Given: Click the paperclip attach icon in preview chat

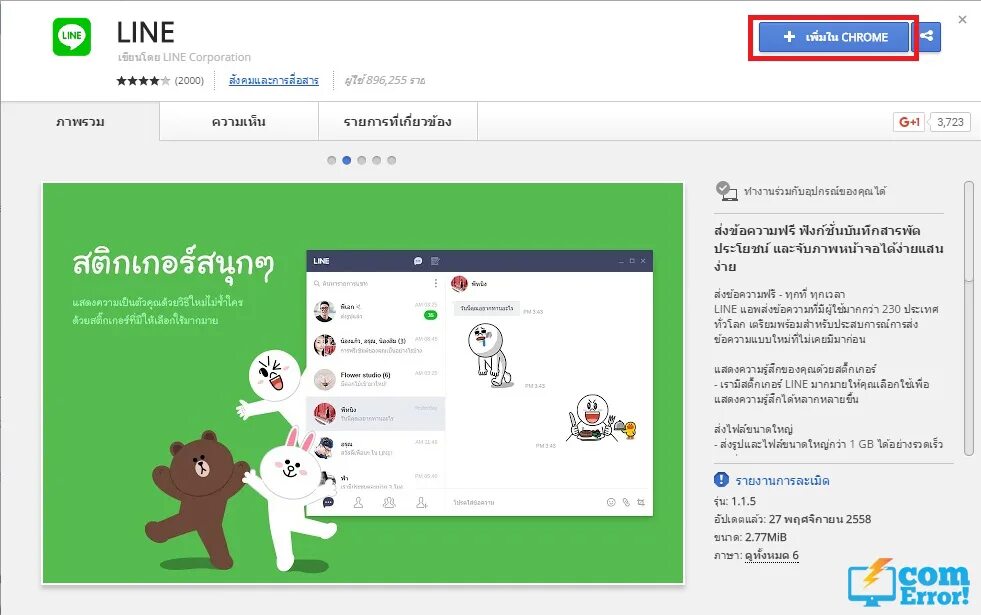Looking at the screenshot, I should click(x=626, y=502).
